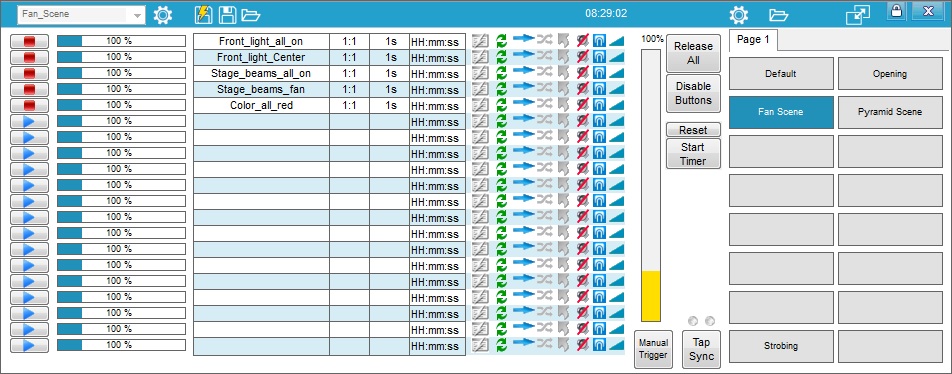This screenshot has width=952, height=374.
Task: Toggle muted audio icon for Front_light_all_on
Action: (x=583, y=41)
